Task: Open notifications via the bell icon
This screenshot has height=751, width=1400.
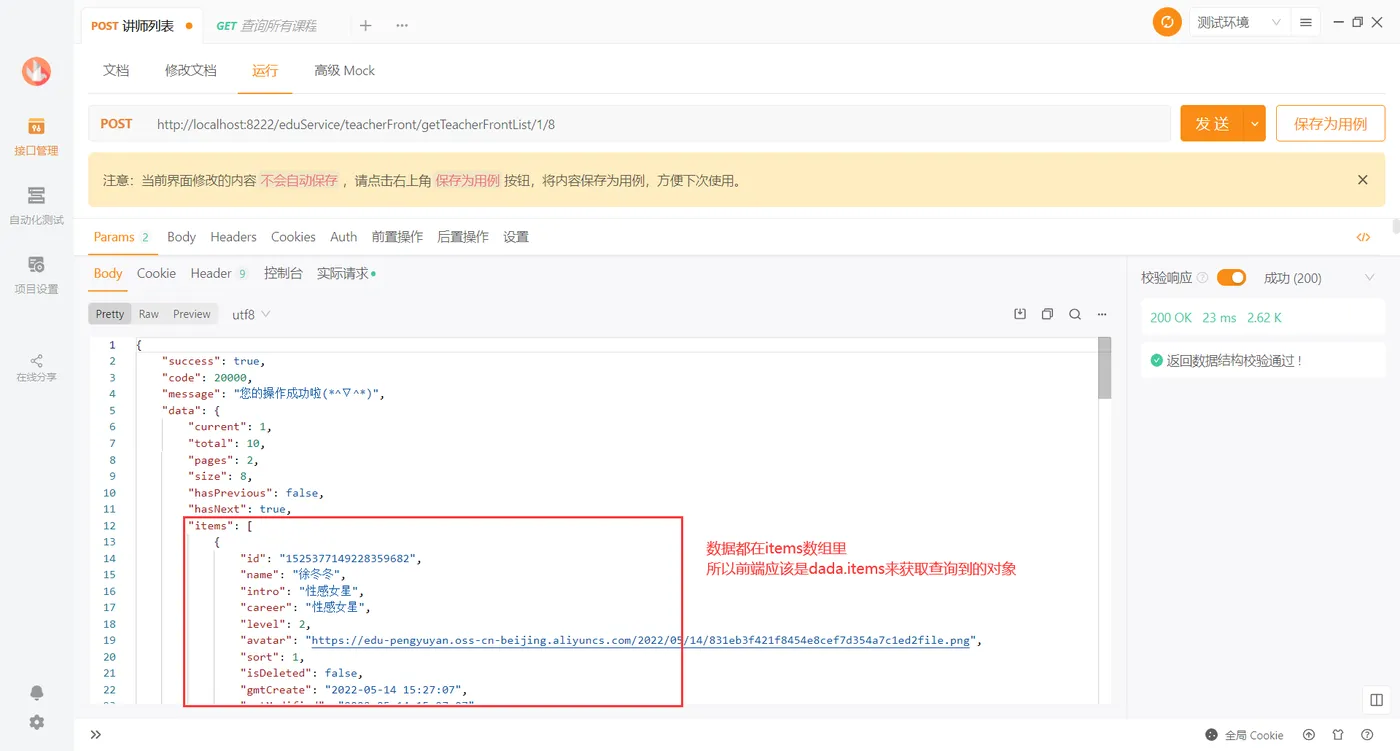Action: tap(36, 692)
